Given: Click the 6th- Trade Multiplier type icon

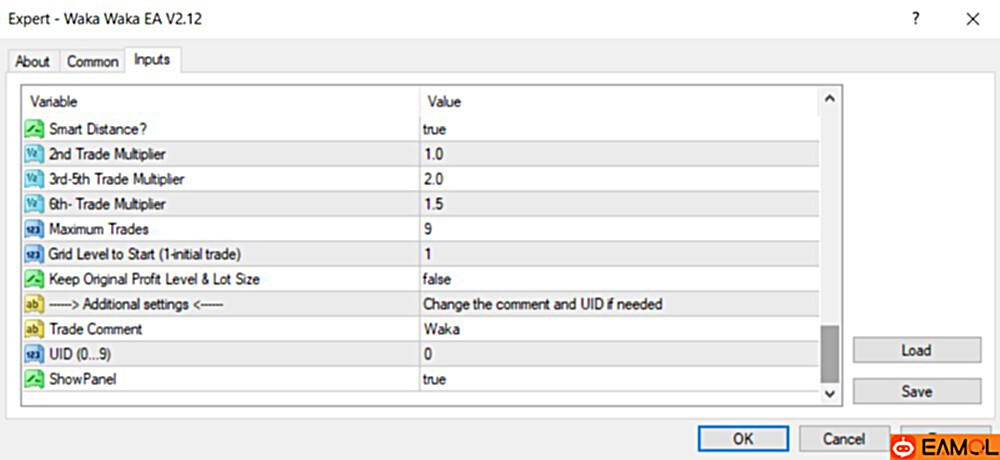Looking at the screenshot, I should click(x=33, y=204).
